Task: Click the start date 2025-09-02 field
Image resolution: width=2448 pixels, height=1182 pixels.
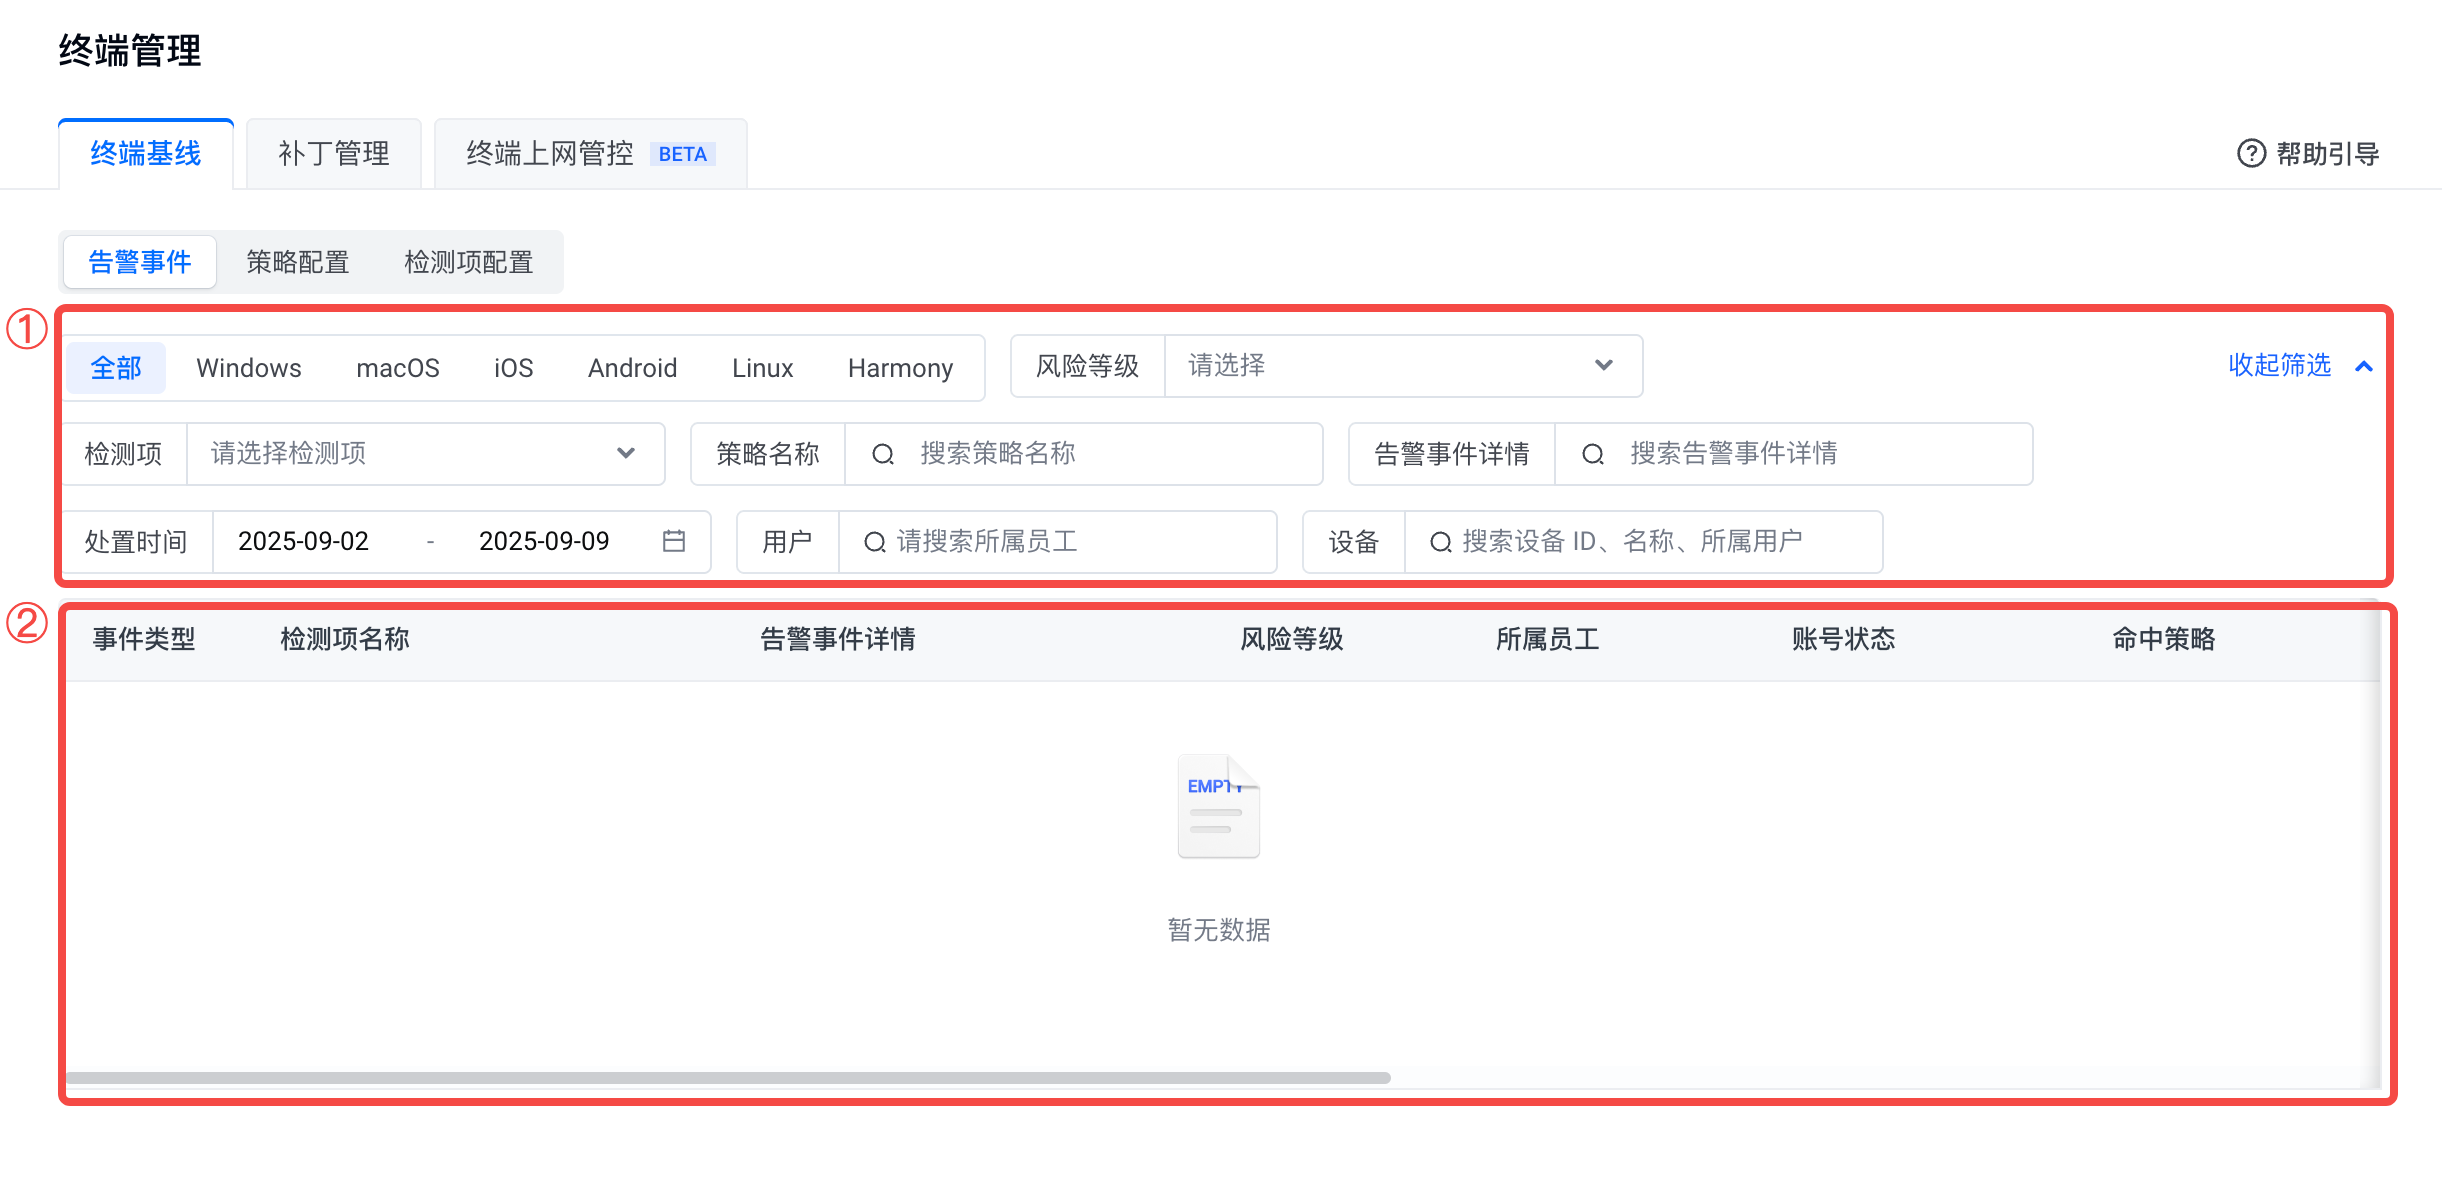Action: [304, 541]
